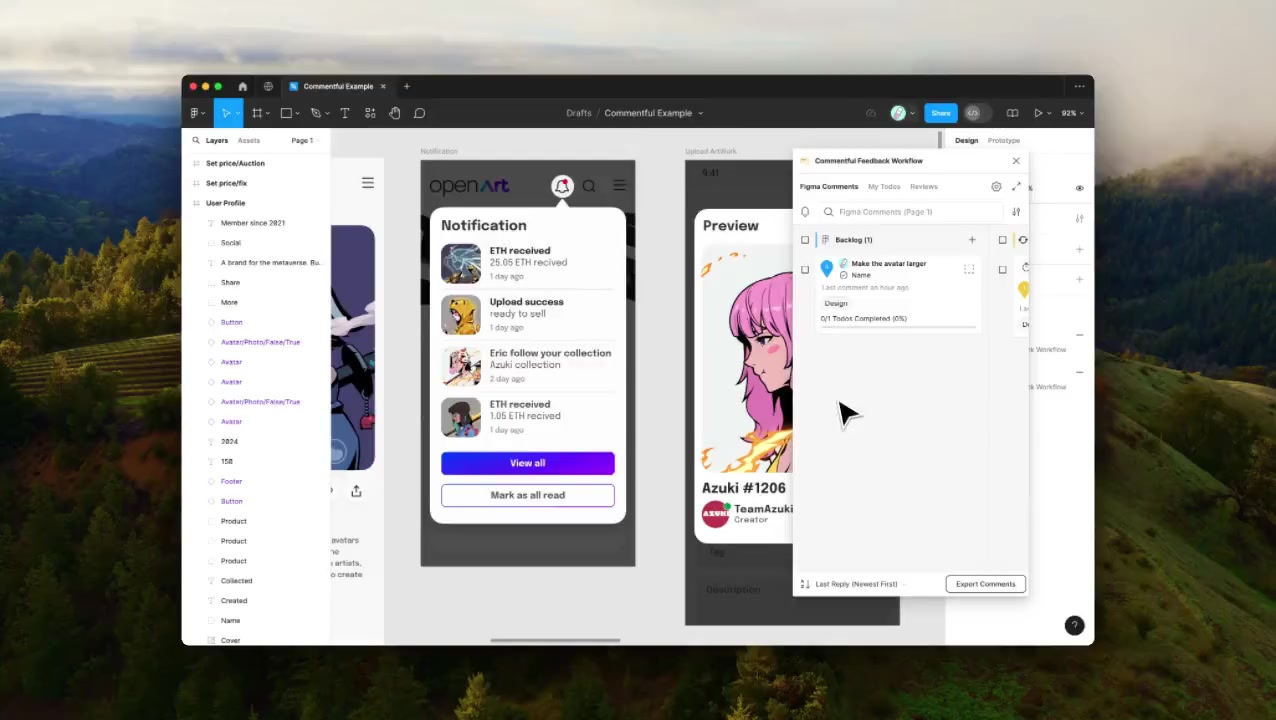Open the filter sliders in Commentful
Screen dimensions: 1276x720
[x=1016, y=212]
